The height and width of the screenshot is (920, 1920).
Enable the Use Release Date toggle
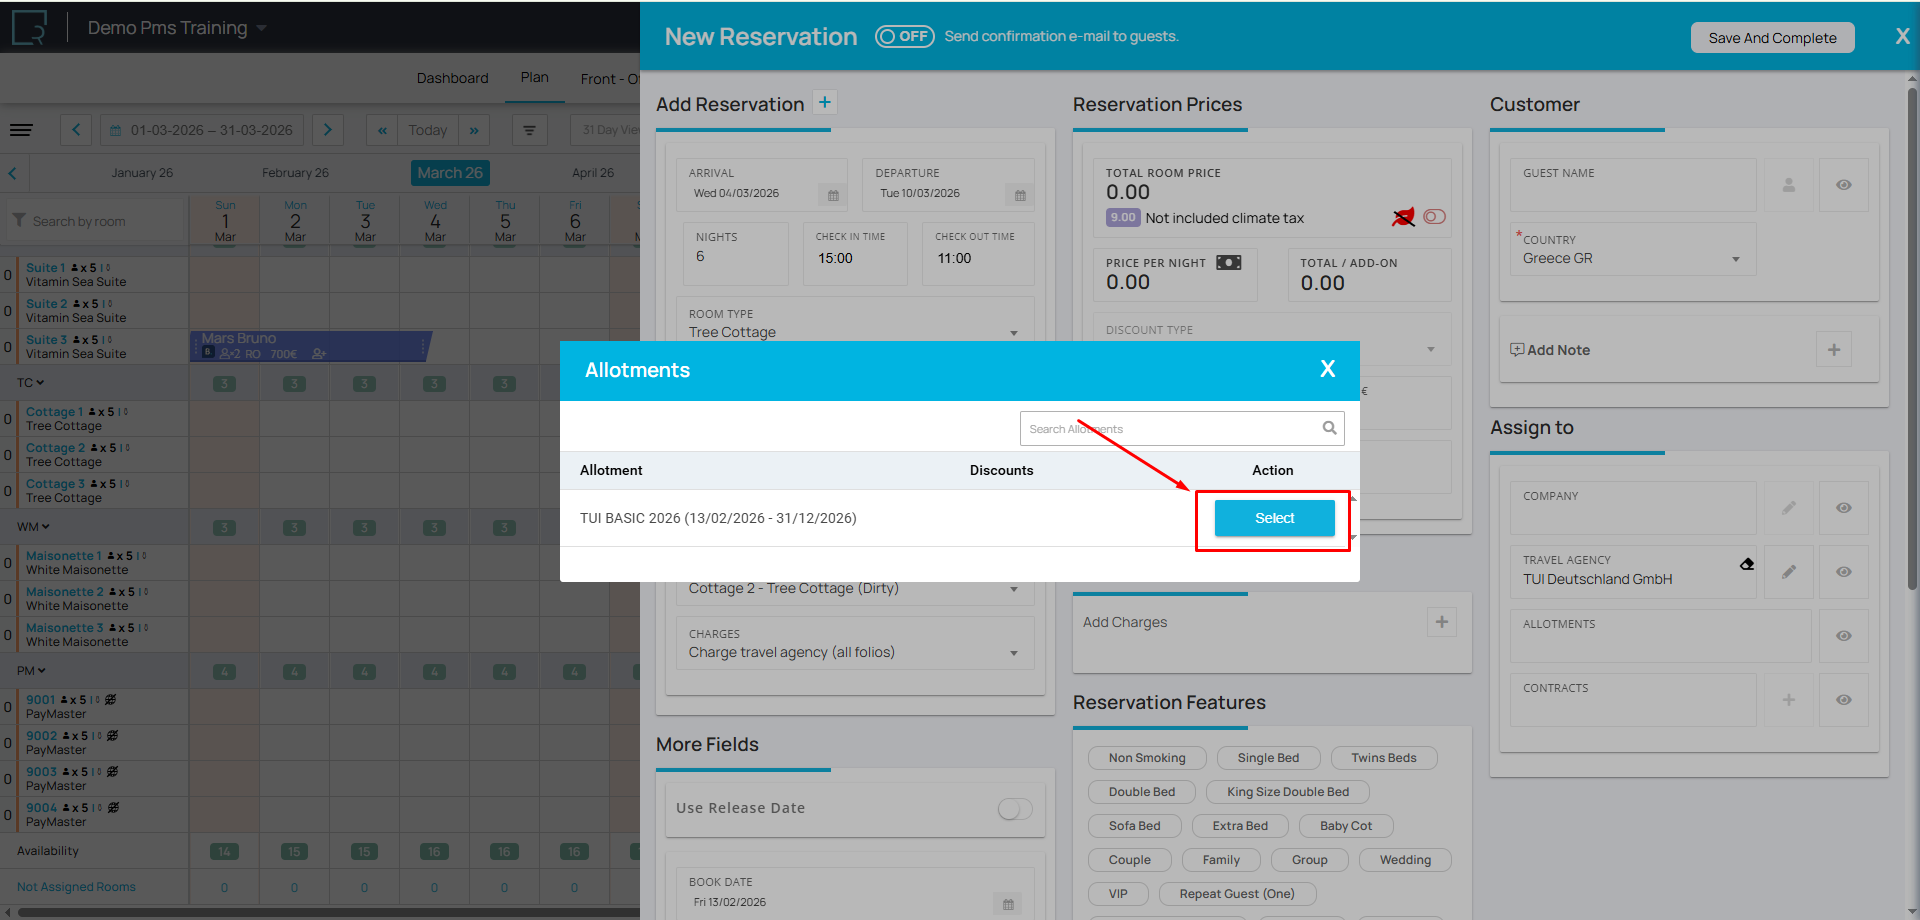(x=1014, y=809)
